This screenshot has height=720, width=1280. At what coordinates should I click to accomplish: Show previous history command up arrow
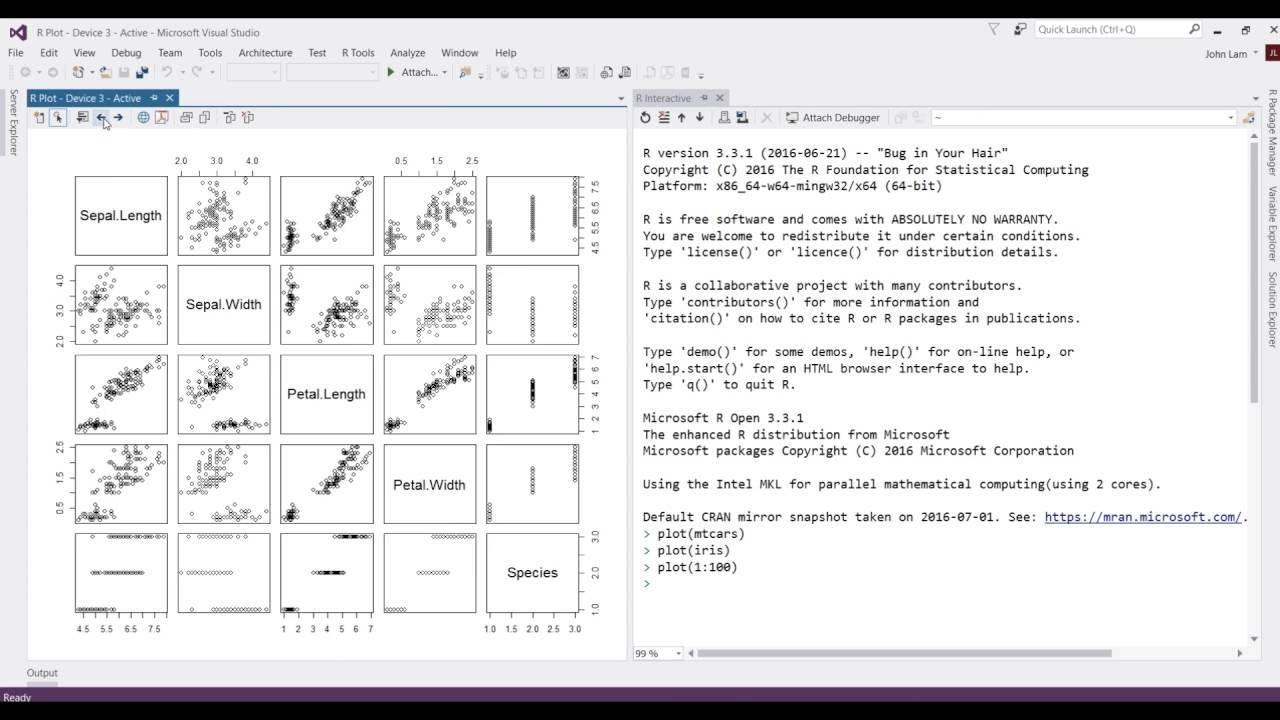click(x=682, y=118)
